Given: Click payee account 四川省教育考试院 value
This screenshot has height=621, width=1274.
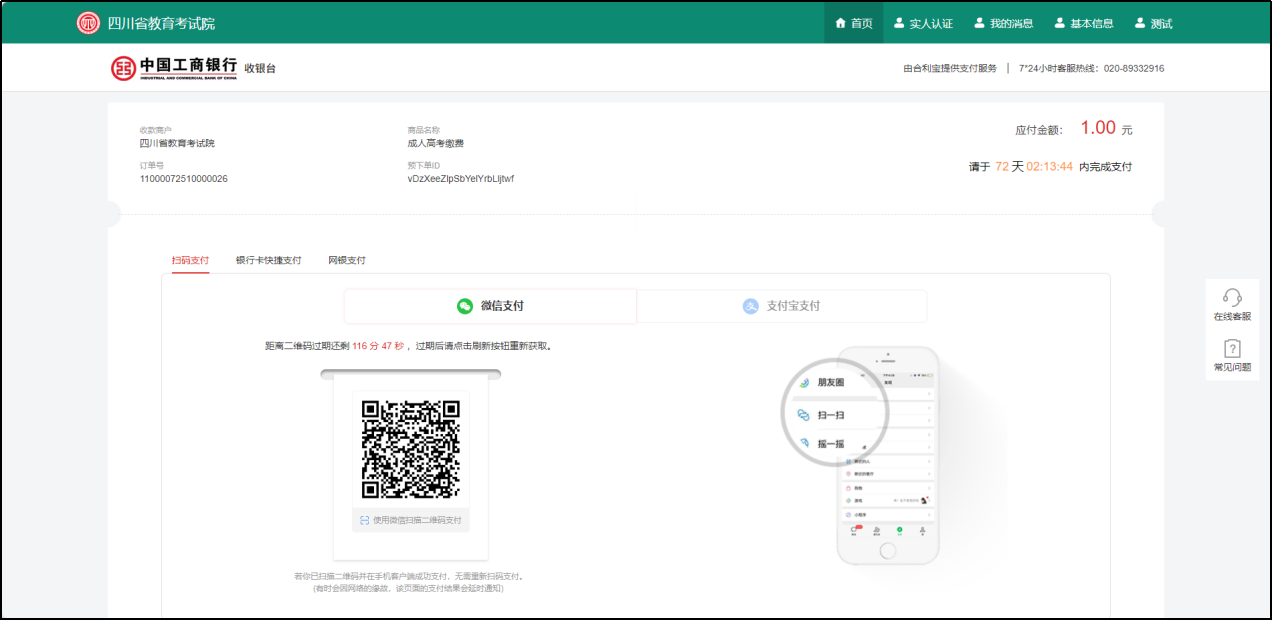Looking at the screenshot, I should click(x=177, y=143).
